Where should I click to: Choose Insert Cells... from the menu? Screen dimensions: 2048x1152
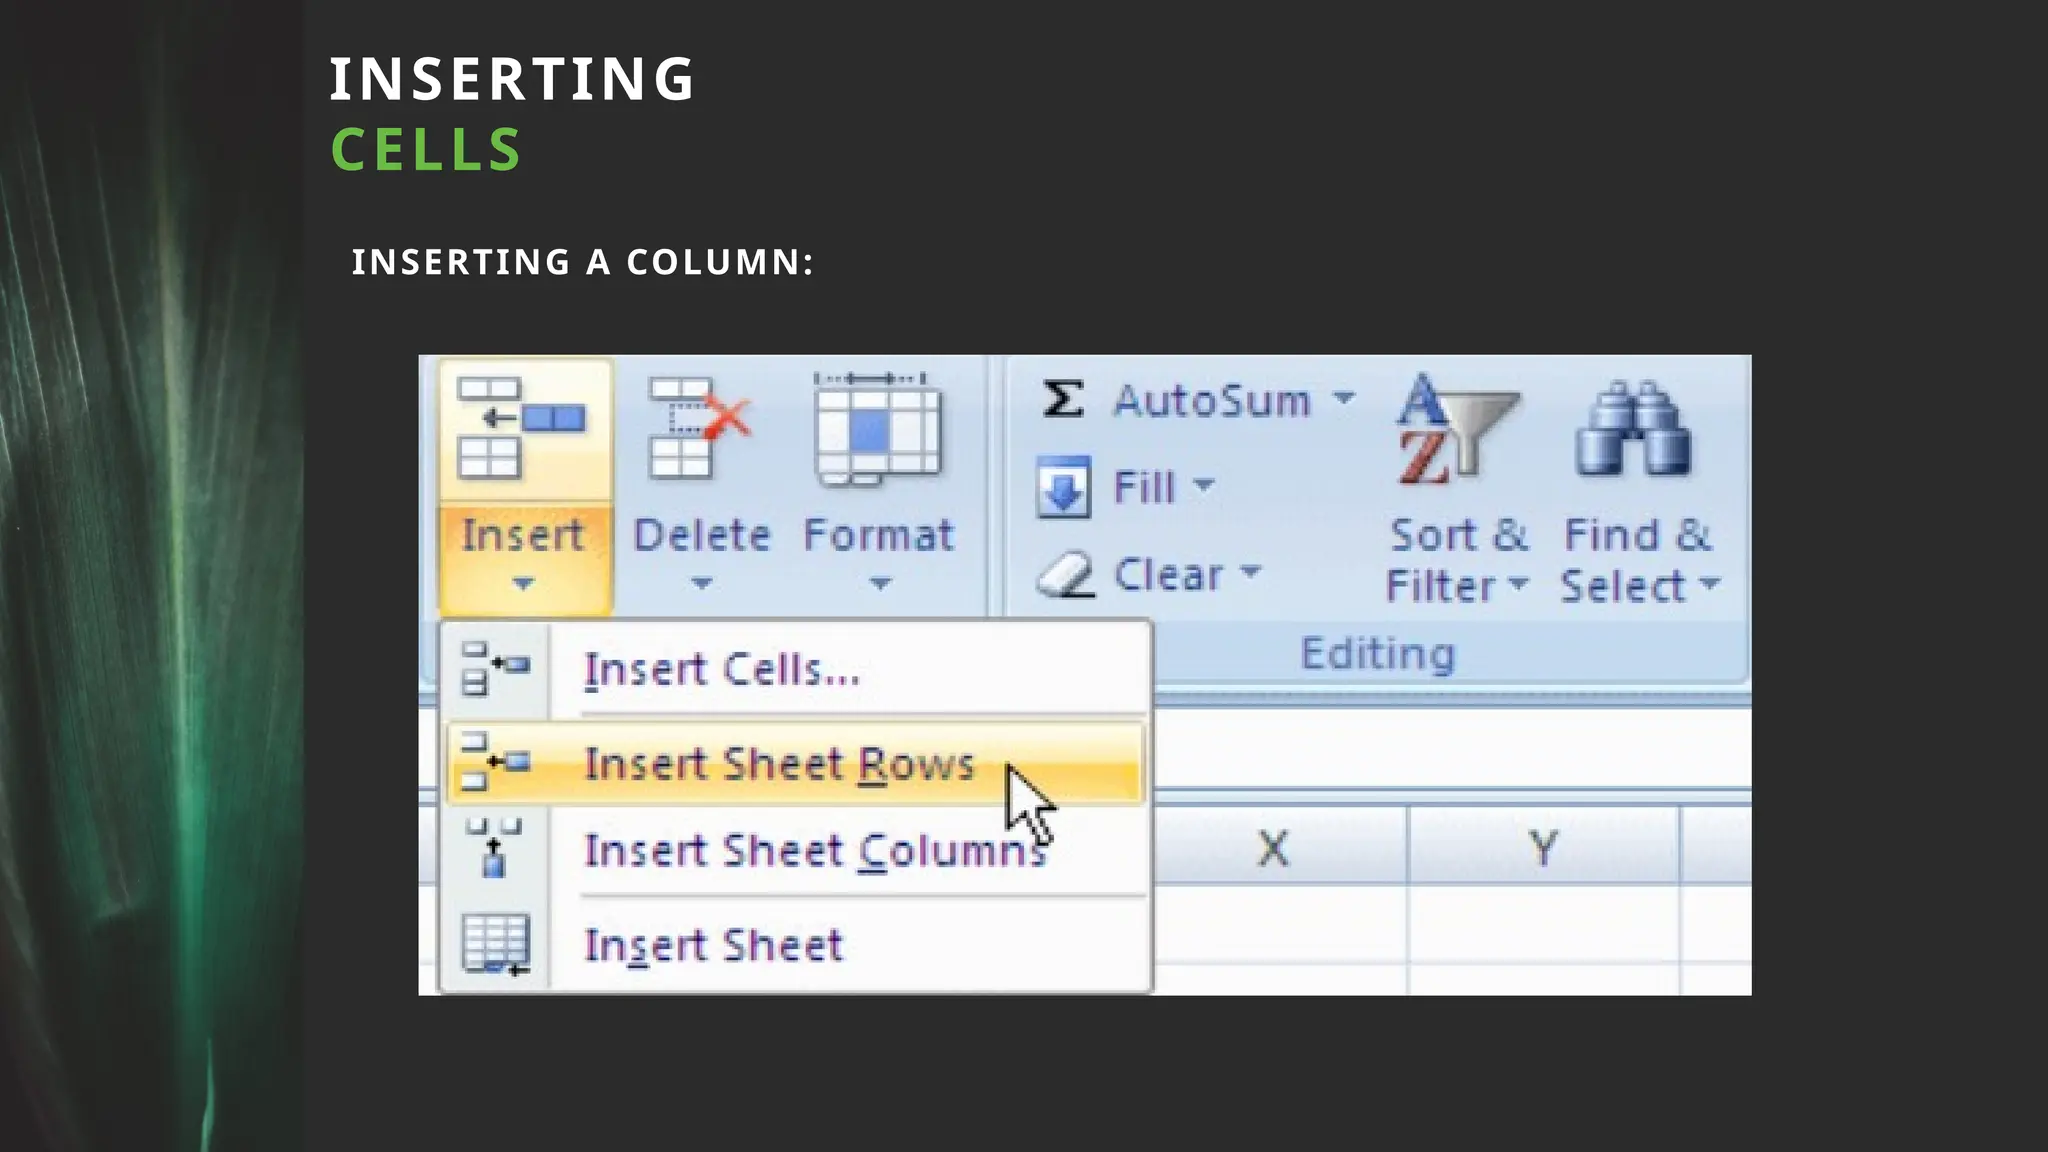794,668
